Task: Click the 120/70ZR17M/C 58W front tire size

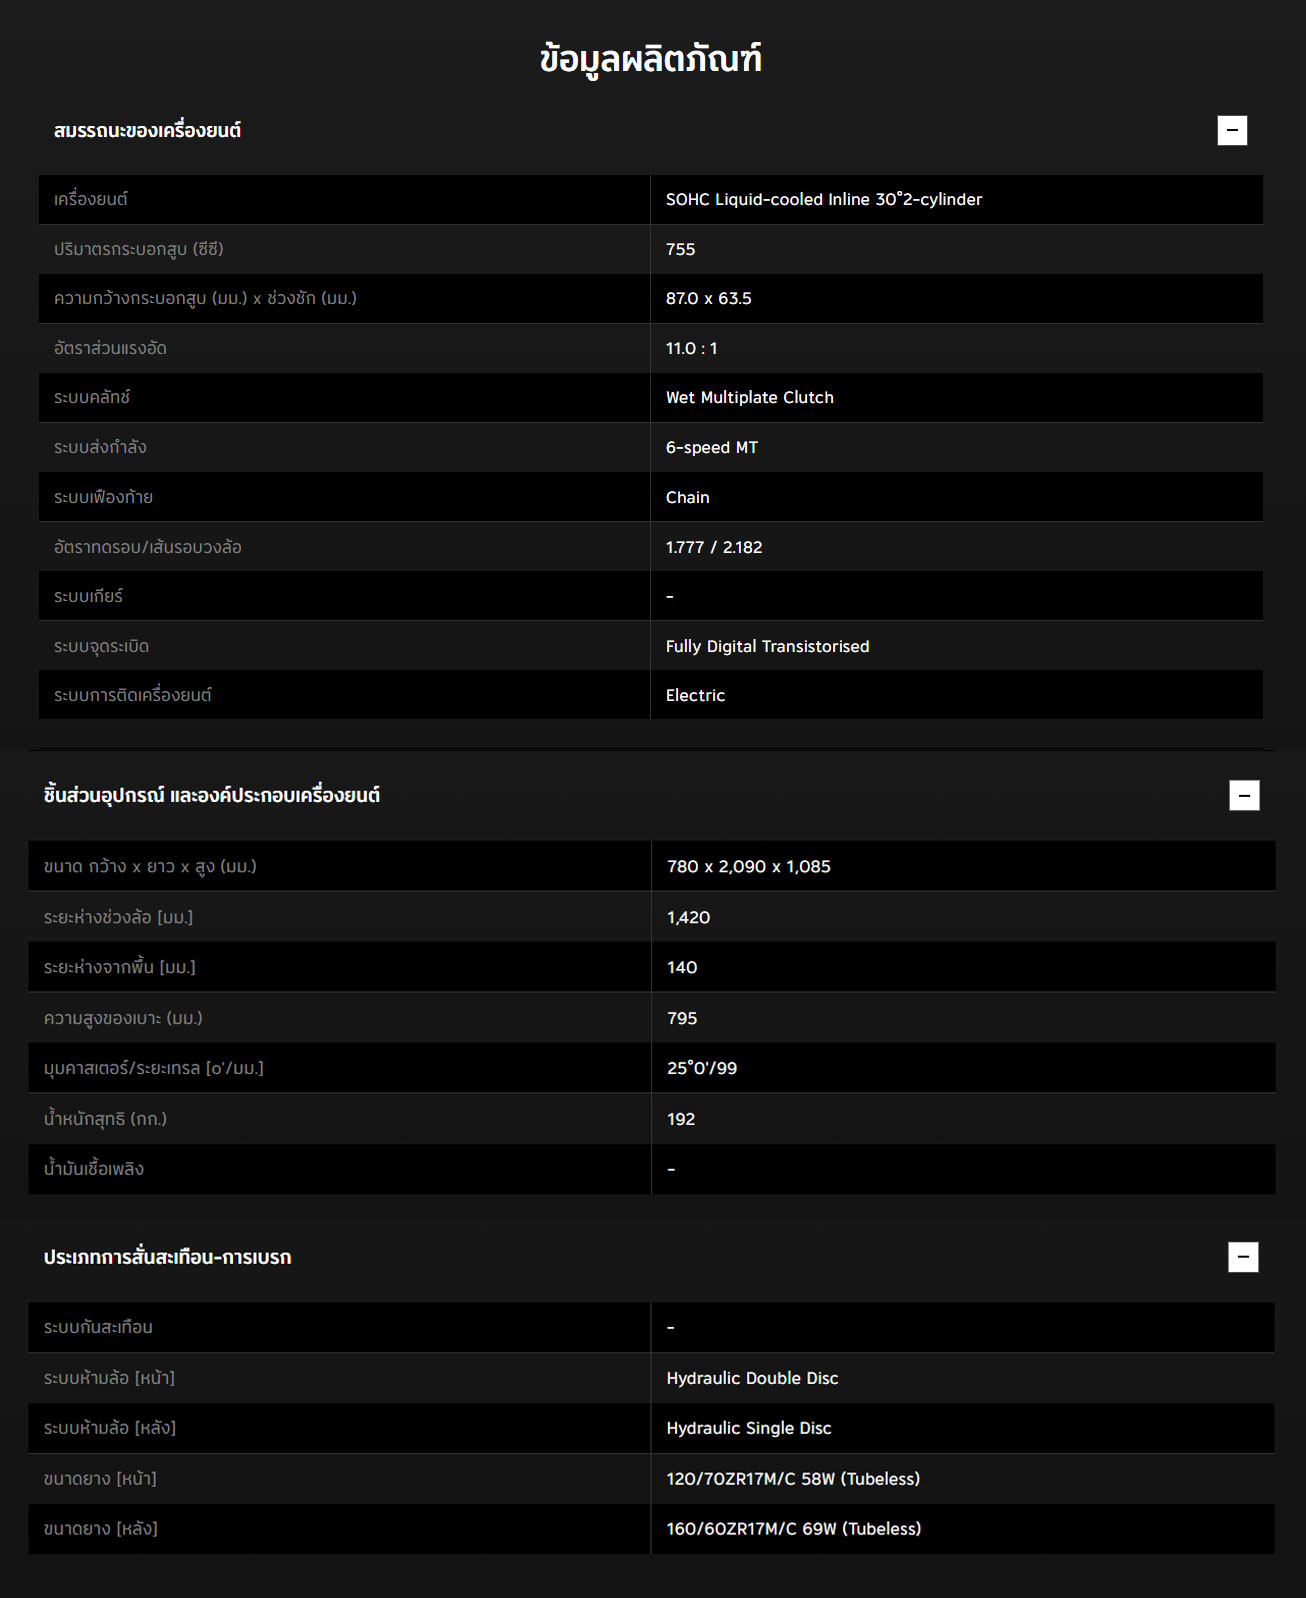Action: pos(792,1478)
